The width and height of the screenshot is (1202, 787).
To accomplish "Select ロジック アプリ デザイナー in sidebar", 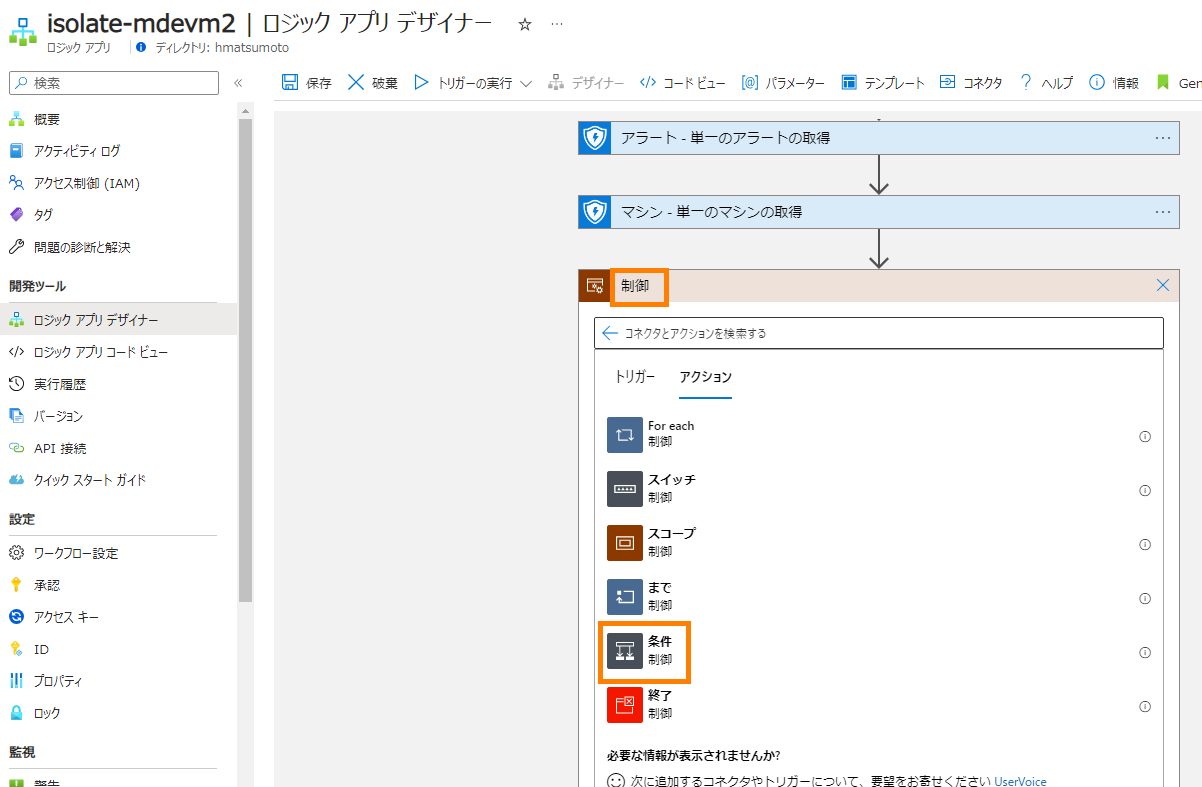I will tap(118, 320).
